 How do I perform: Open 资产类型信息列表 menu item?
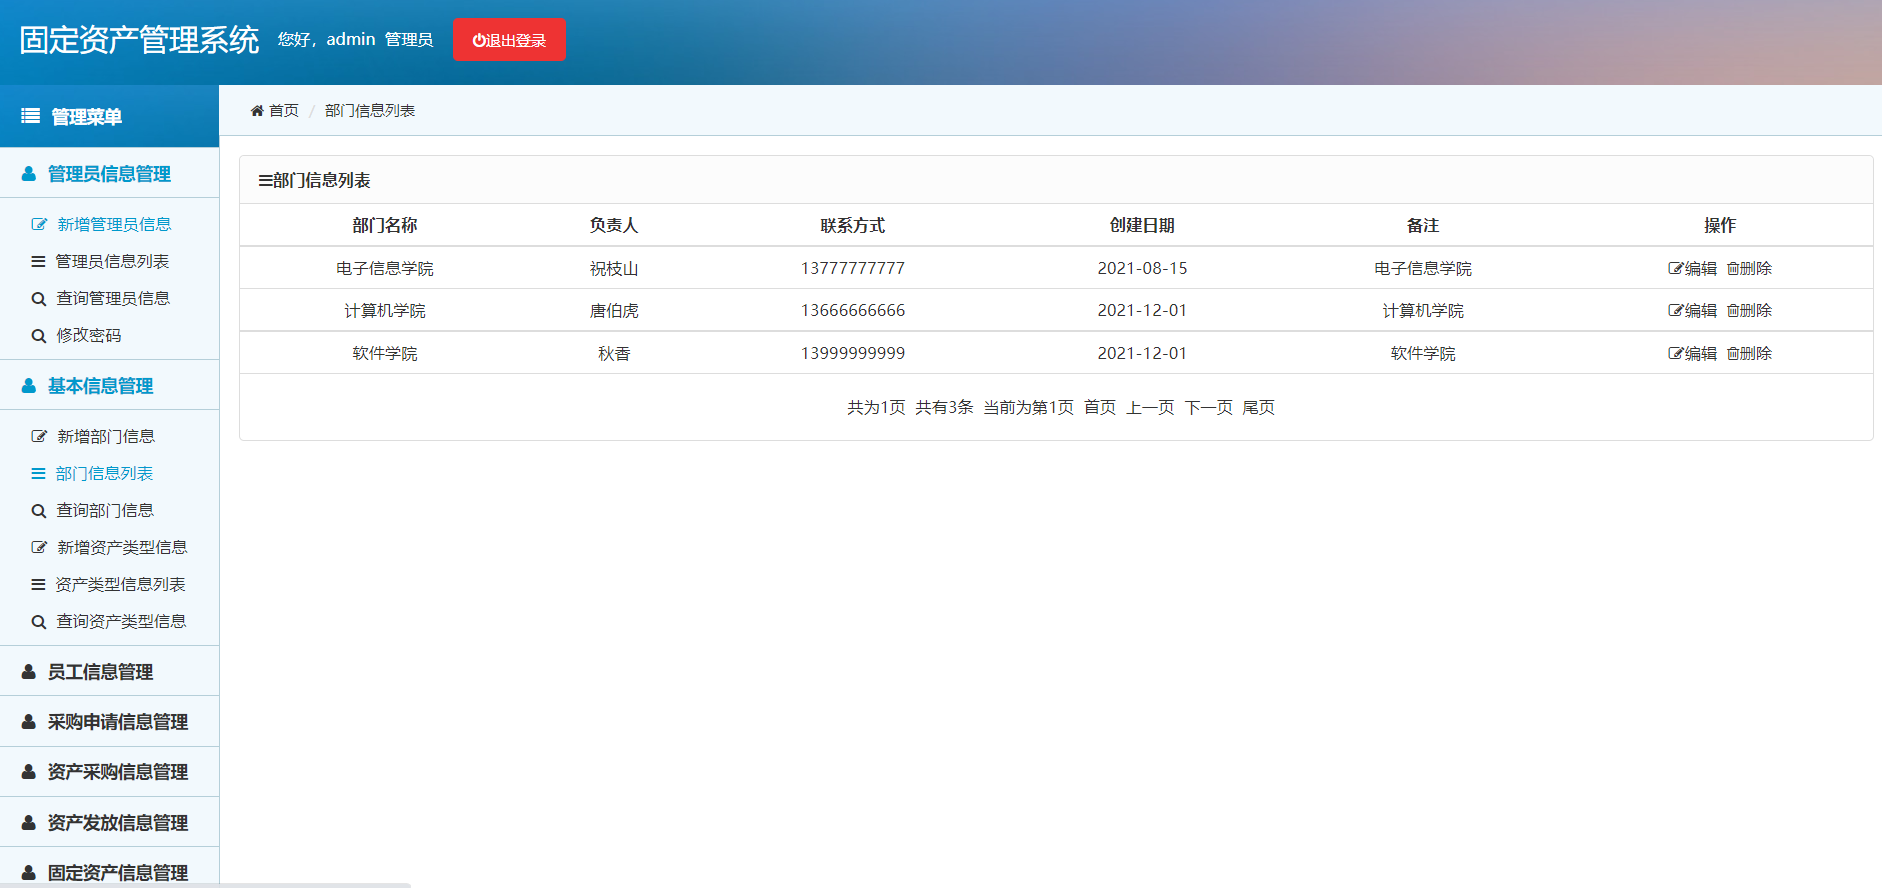(120, 584)
